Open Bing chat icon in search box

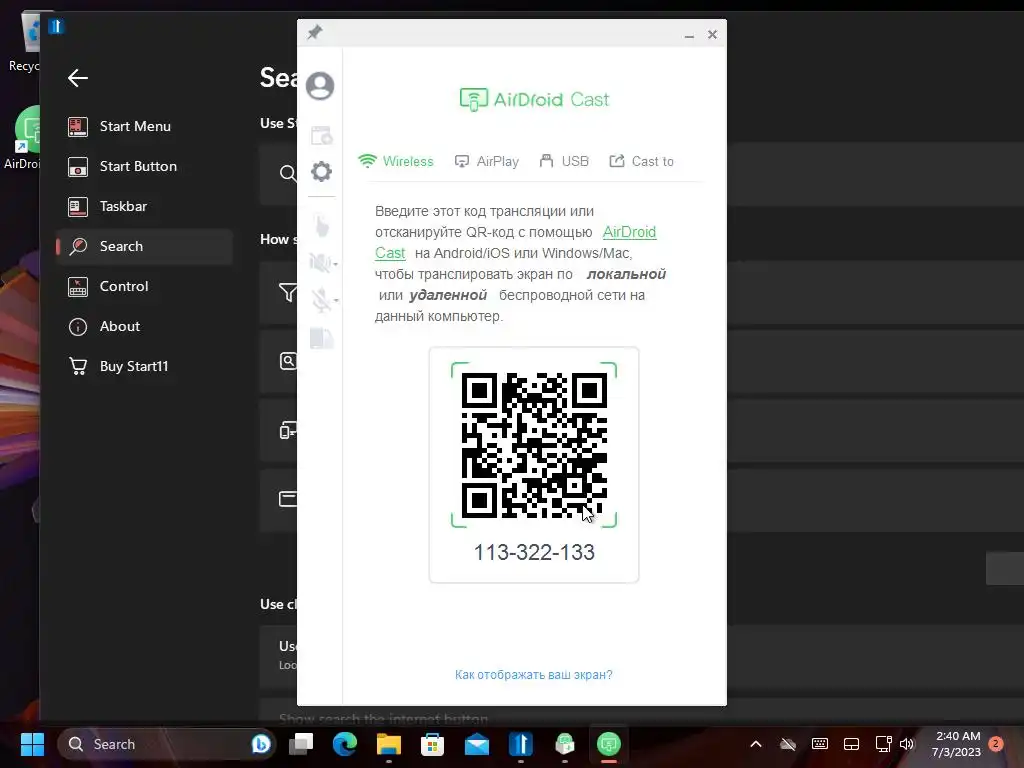coord(261,744)
